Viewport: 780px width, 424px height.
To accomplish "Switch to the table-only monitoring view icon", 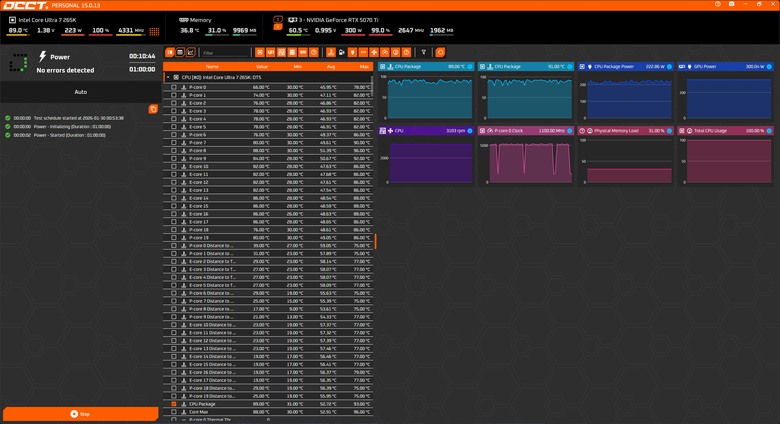I will click(180, 52).
